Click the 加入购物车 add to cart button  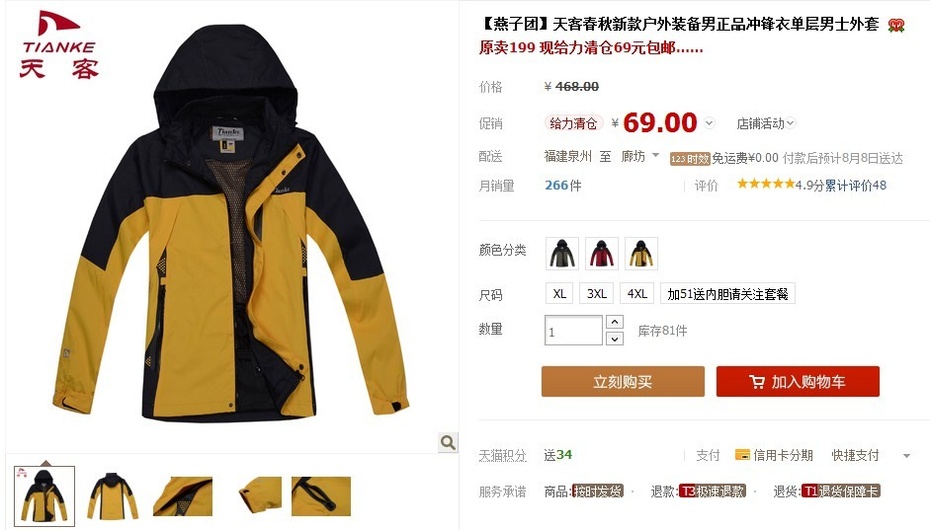click(798, 381)
